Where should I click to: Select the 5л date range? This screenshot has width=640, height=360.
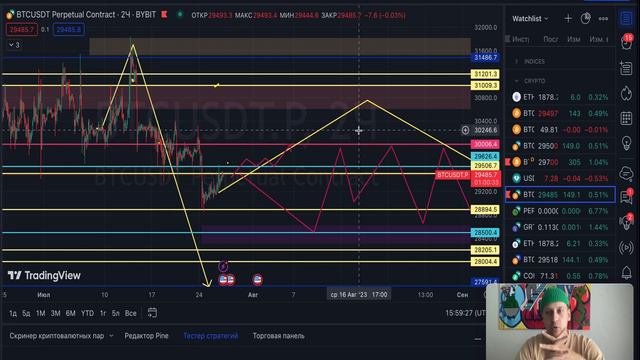click(x=116, y=313)
